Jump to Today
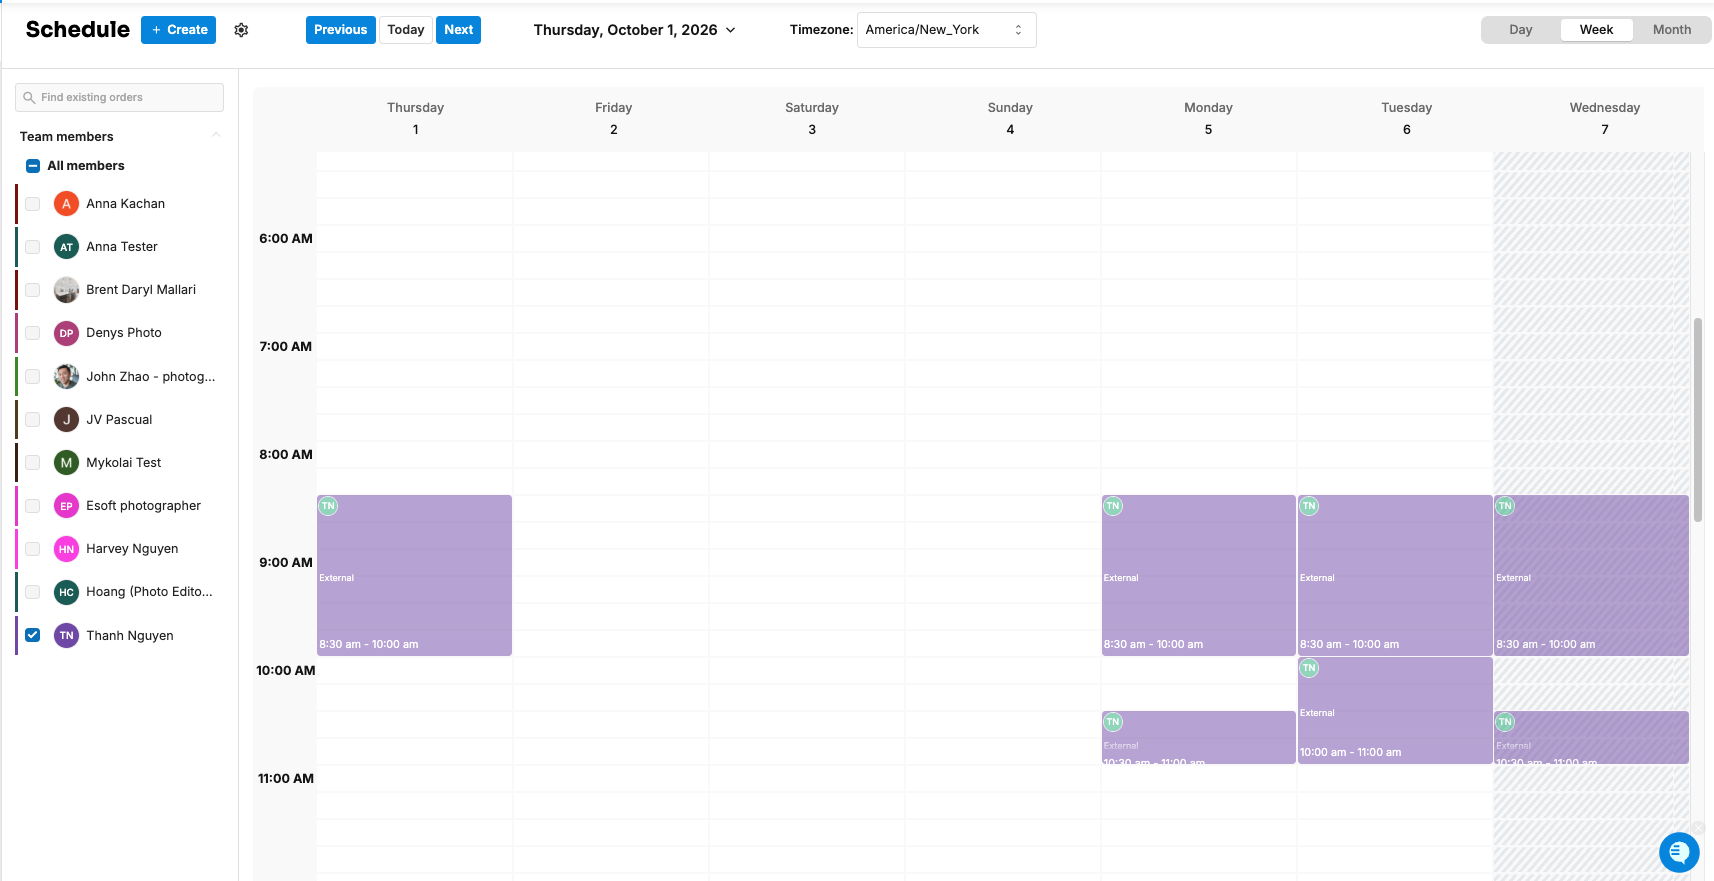This screenshot has width=1714, height=881. coord(406,30)
